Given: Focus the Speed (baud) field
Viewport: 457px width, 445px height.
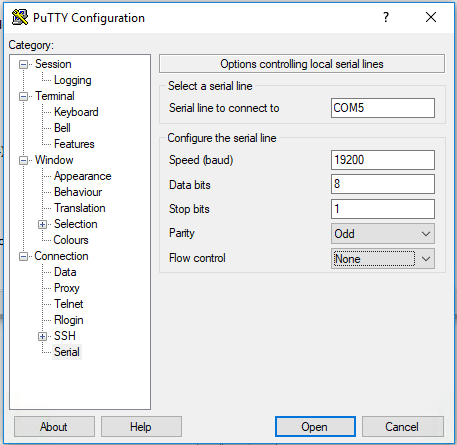Looking at the screenshot, I should pyautogui.click(x=383, y=160).
